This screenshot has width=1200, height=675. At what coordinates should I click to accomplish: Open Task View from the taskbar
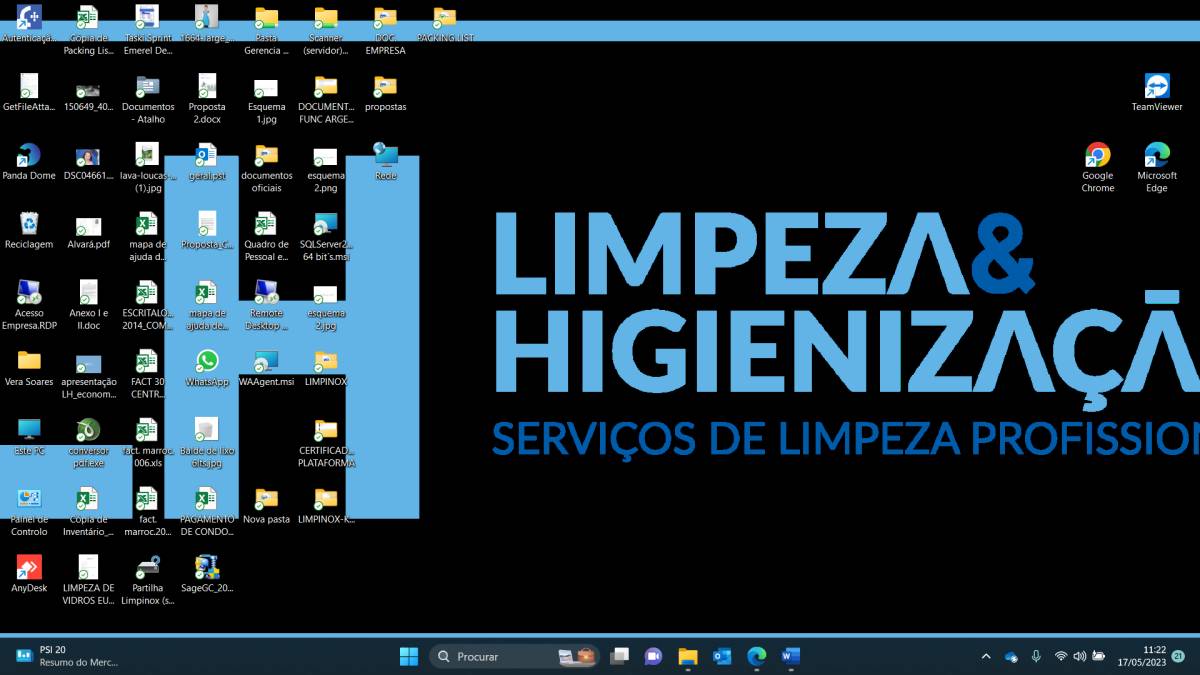[620, 656]
